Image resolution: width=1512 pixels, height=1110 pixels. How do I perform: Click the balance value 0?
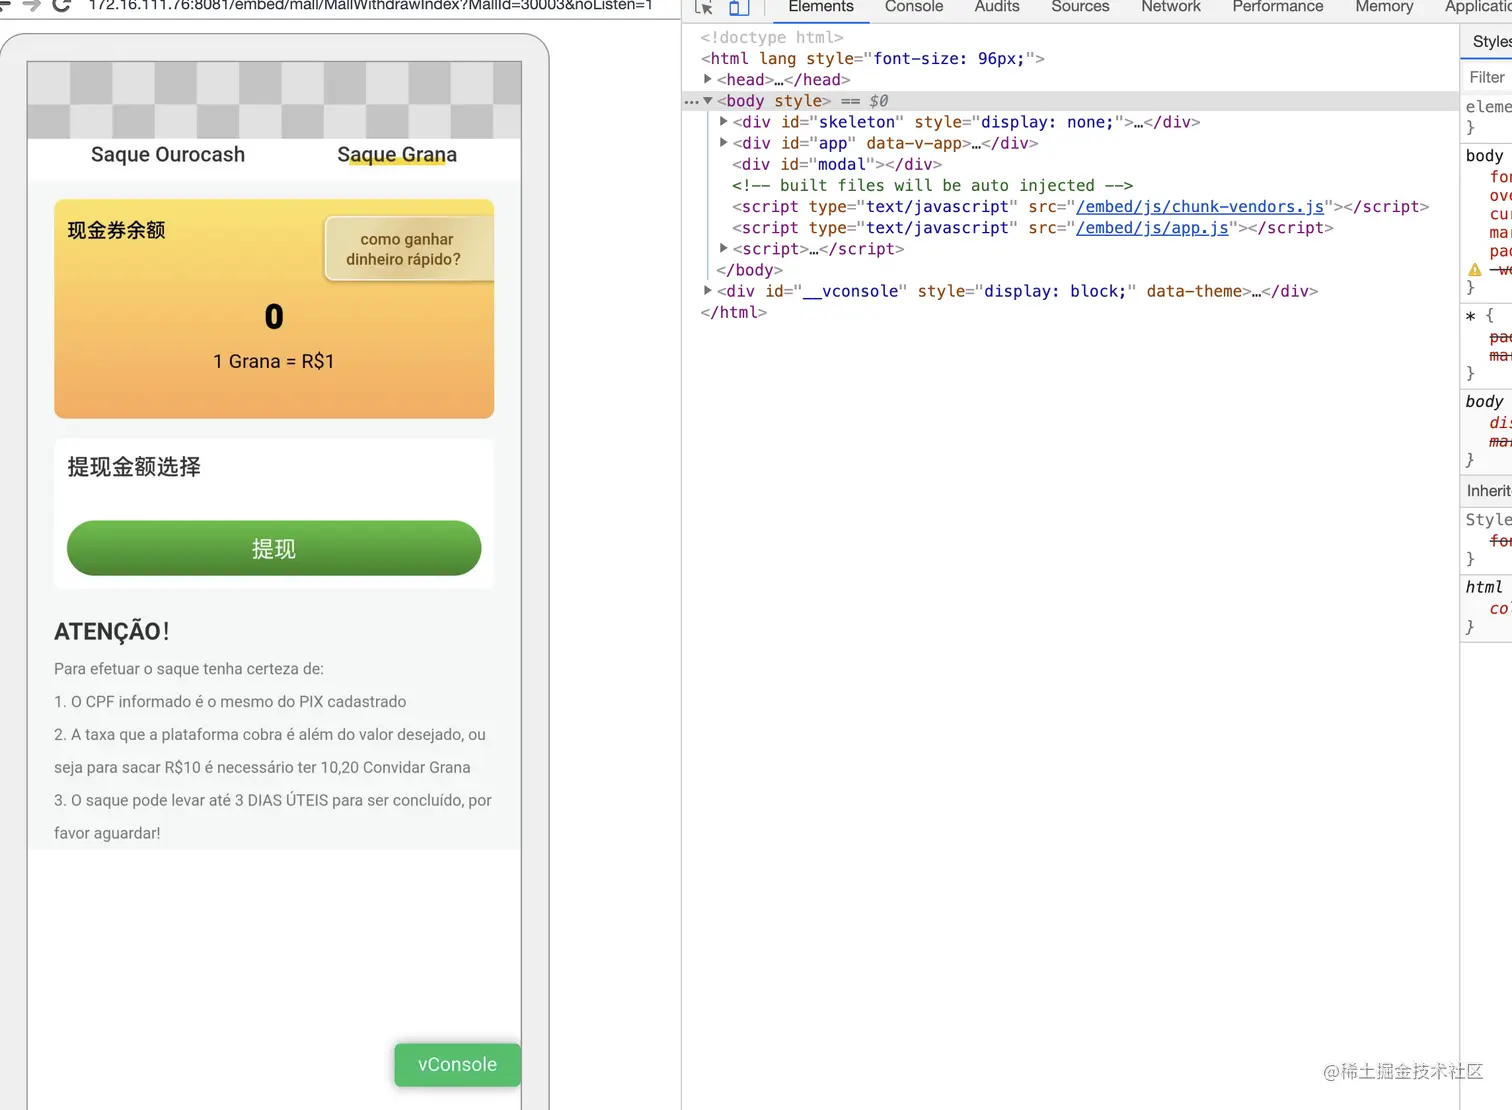pyautogui.click(x=274, y=317)
